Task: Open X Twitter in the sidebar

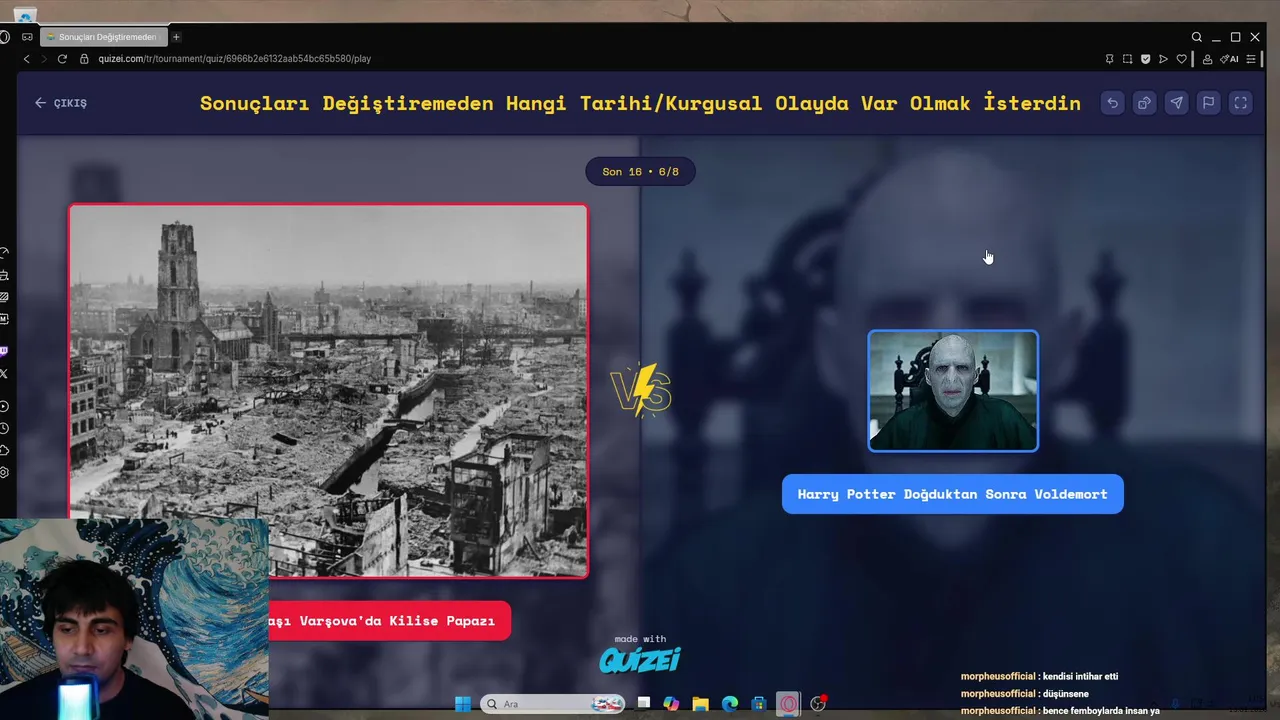Action: [5, 373]
